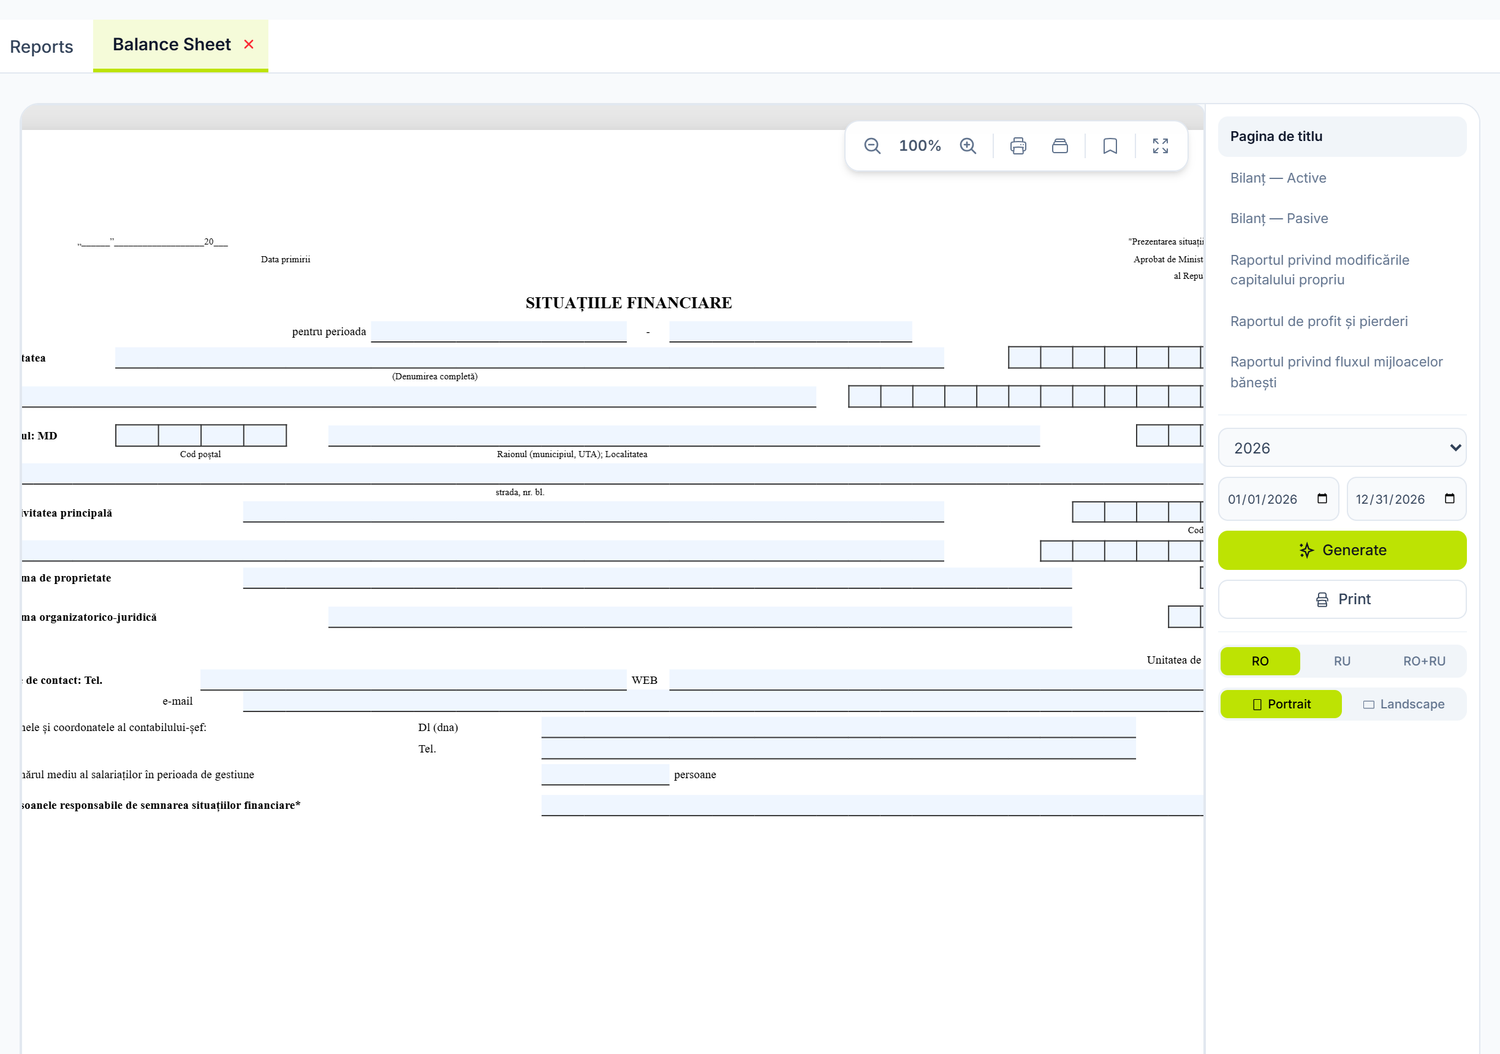
Task: Click the accountant Tel. field below Dl (dna)
Action: coord(838,749)
